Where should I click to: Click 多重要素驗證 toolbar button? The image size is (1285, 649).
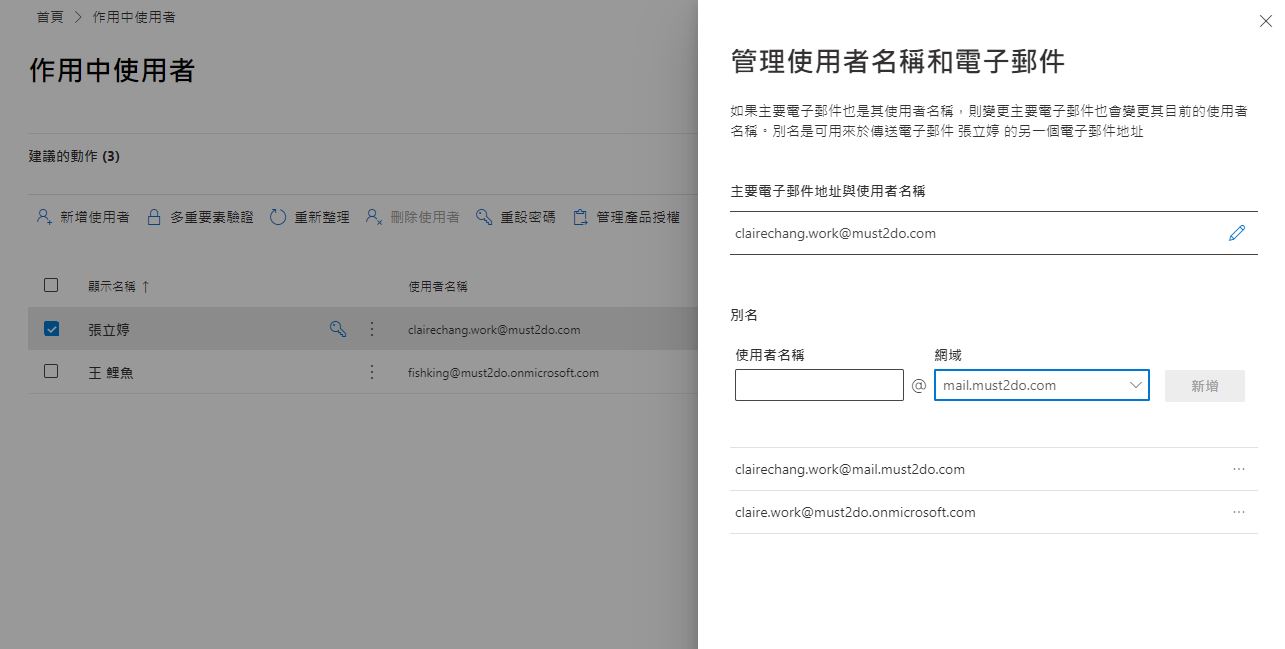click(200, 217)
